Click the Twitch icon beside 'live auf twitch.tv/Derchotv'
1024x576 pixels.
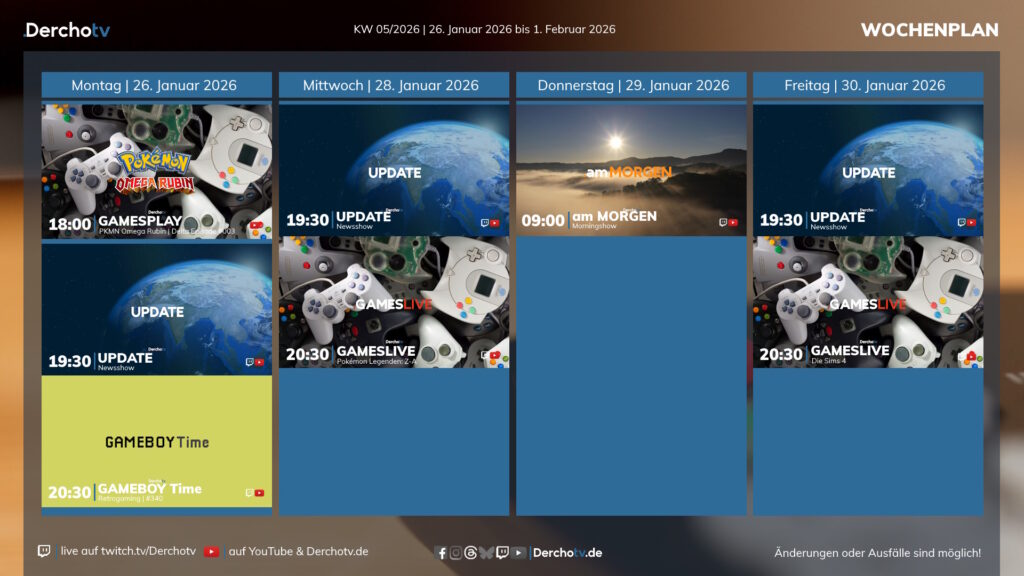[44, 551]
